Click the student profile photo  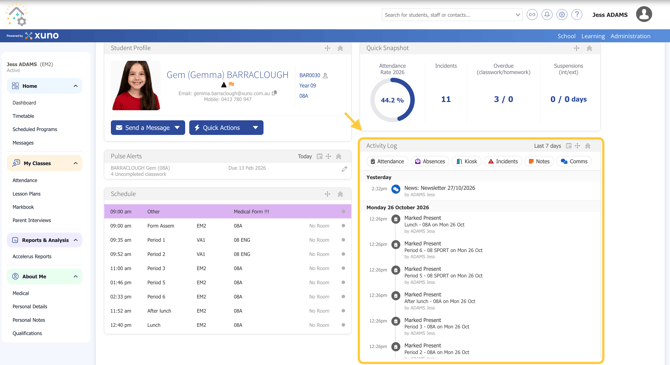[136, 85]
